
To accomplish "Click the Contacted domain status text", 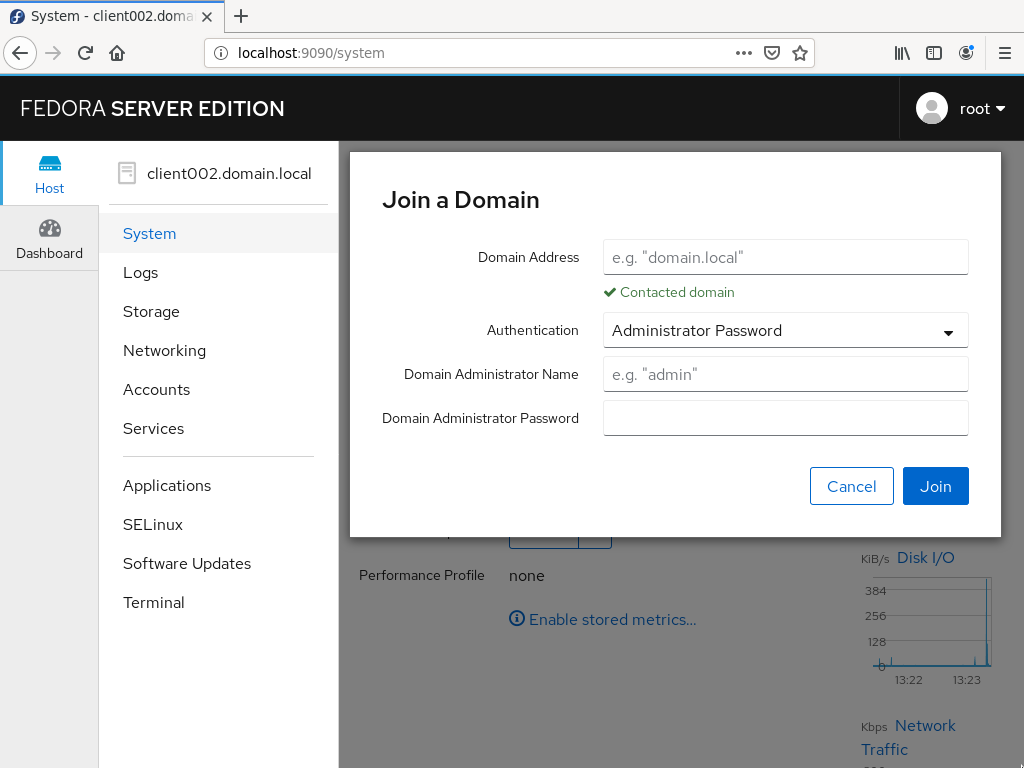I will pyautogui.click(x=677, y=293).
